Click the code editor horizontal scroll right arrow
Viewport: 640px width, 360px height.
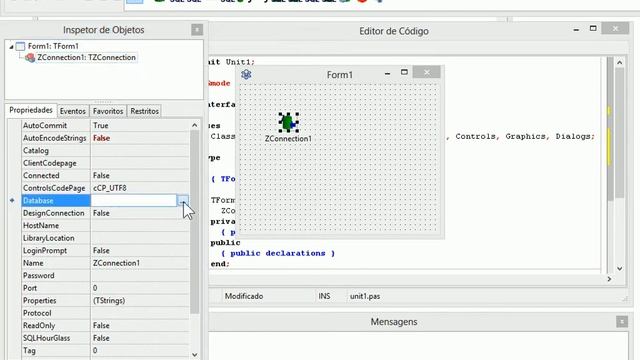[x=609, y=279]
